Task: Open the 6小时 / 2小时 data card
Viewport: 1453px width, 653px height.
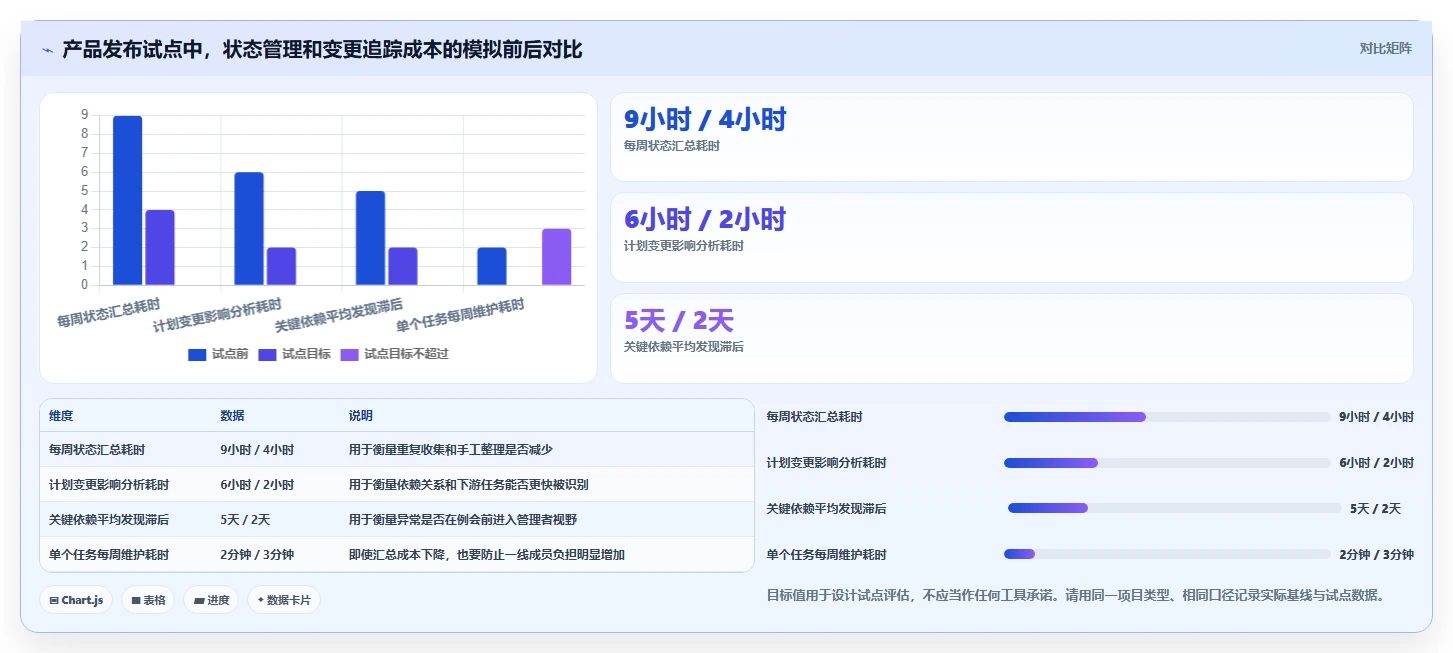Action: (1011, 237)
